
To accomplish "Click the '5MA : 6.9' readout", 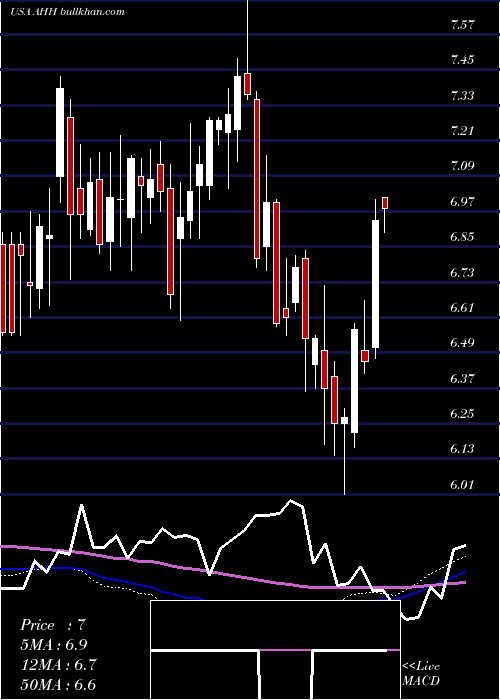I will [x=54, y=645].
